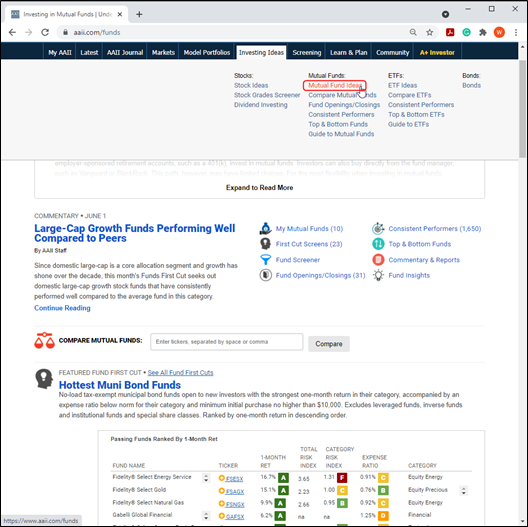Click the orange D expense ratio badge
The height and width of the screenshot is (527, 528).
coord(383,516)
